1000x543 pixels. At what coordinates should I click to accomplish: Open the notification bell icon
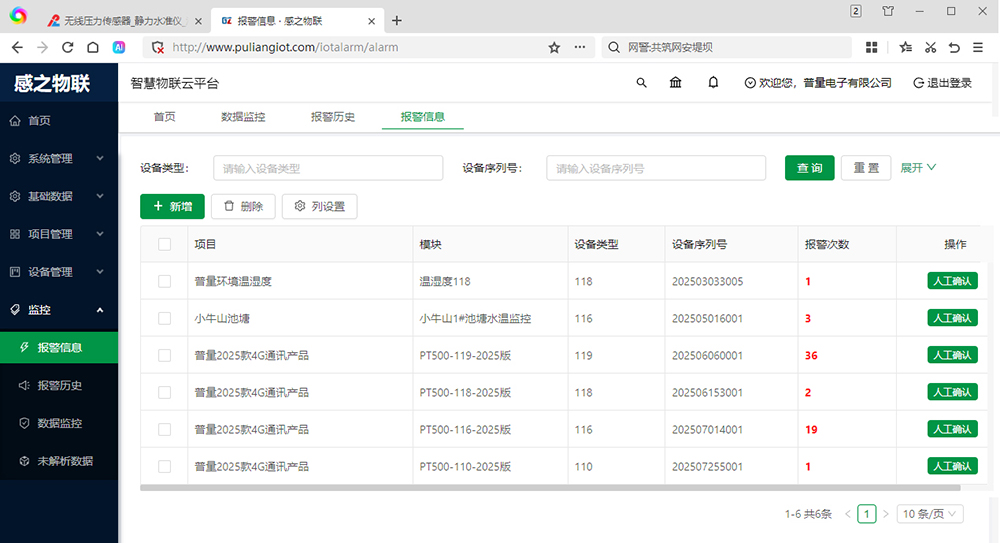tap(713, 83)
